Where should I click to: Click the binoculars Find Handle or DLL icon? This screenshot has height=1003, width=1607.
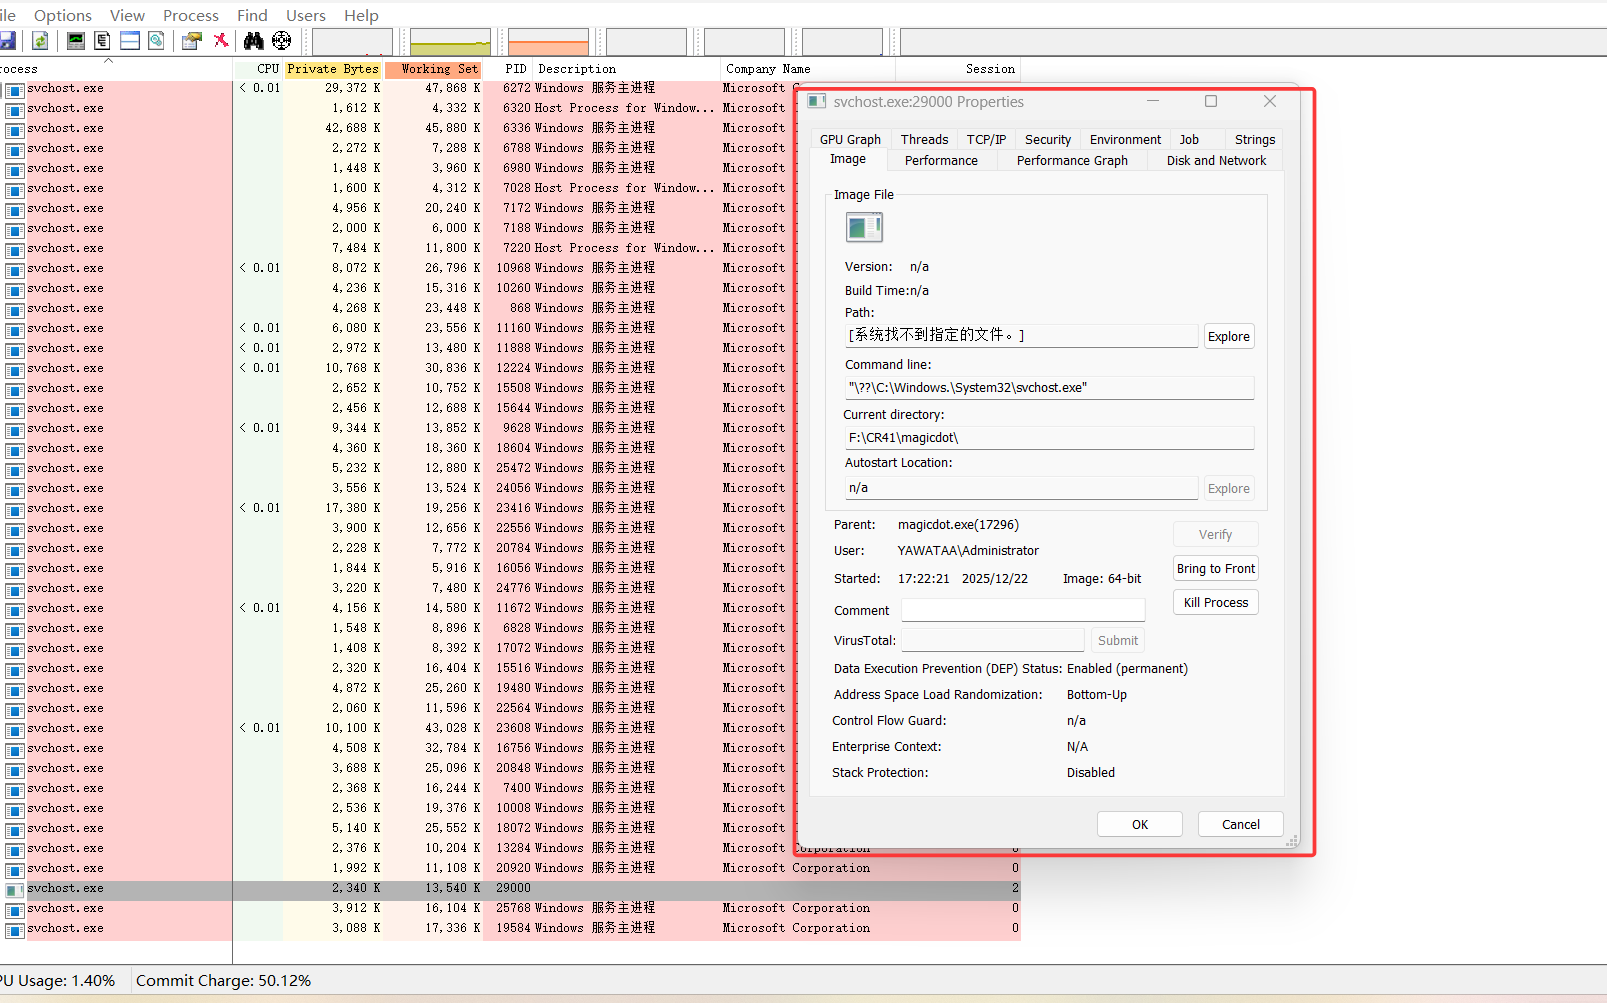[254, 40]
